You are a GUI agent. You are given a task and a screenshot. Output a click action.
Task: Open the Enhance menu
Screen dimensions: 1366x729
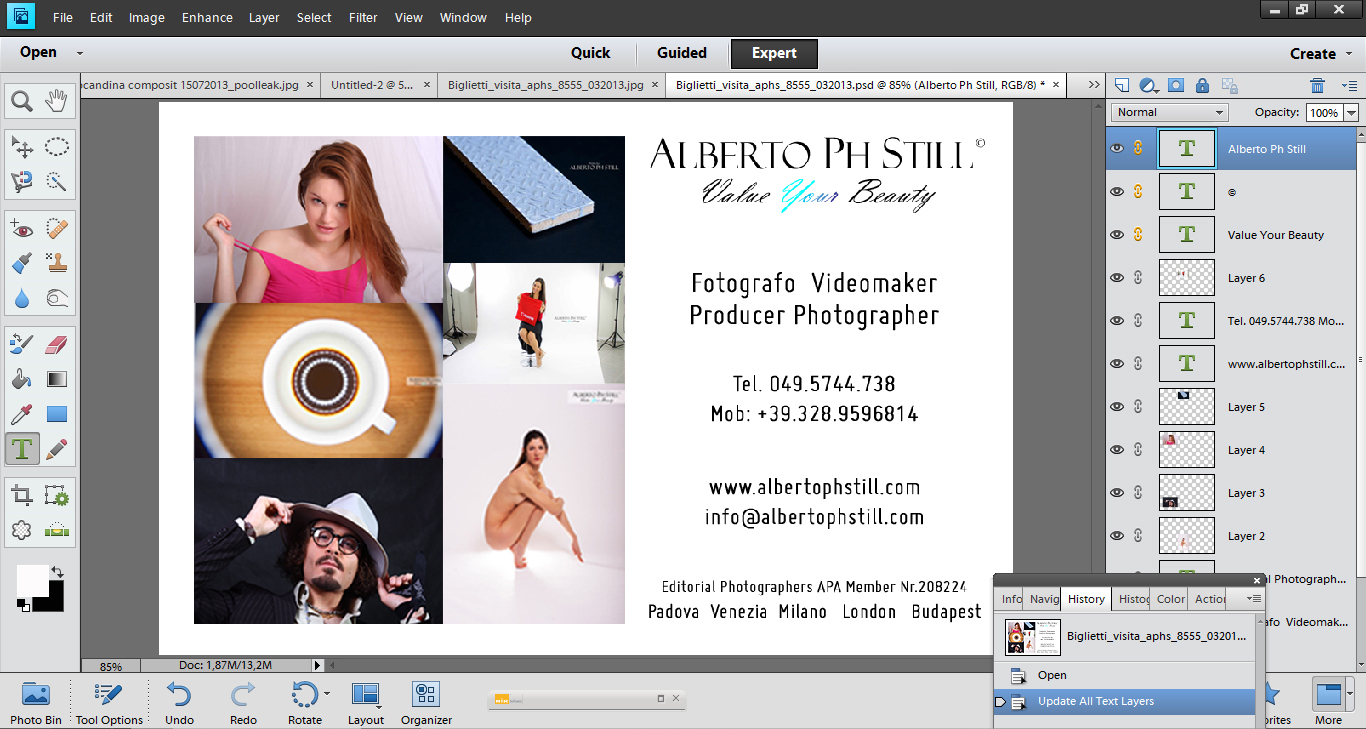pyautogui.click(x=207, y=18)
